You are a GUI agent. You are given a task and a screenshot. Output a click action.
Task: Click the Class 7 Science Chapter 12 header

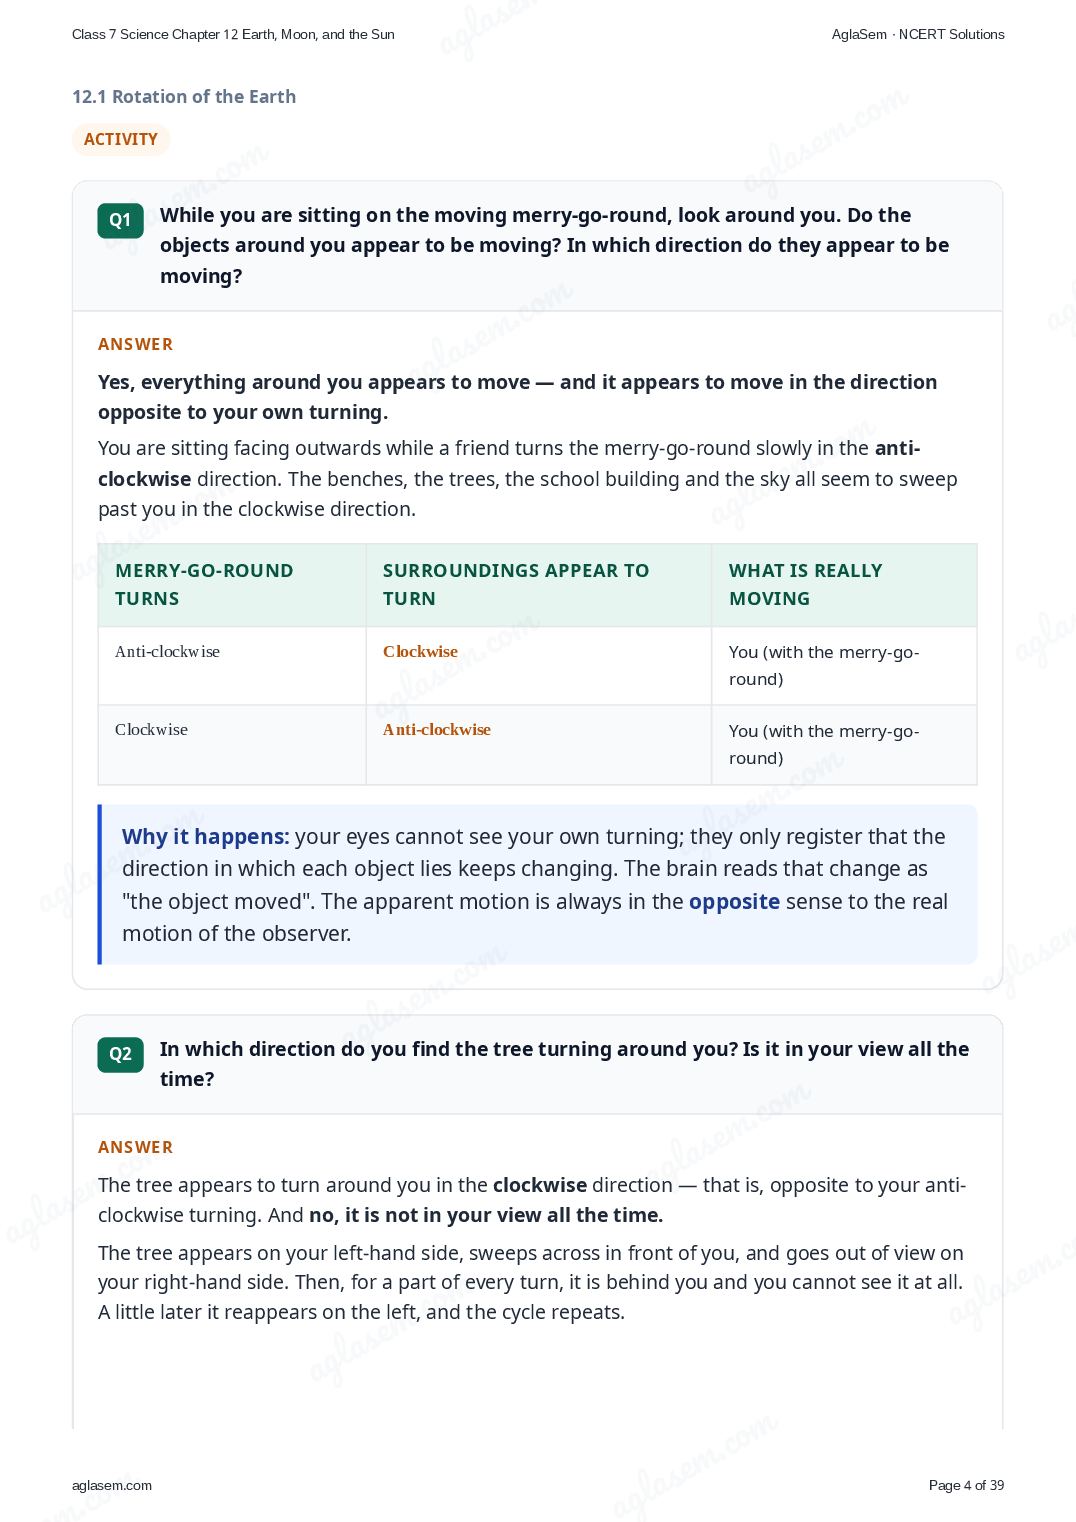(233, 34)
